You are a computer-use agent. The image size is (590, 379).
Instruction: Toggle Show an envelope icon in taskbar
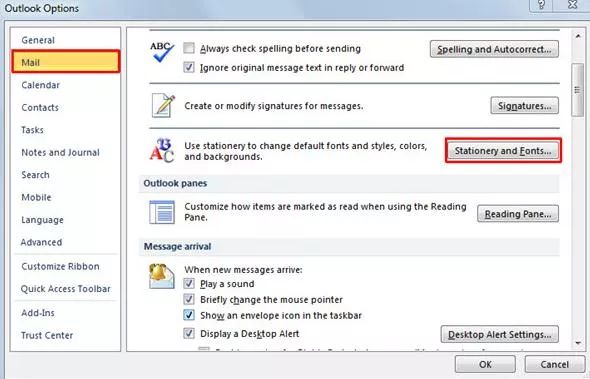189,315
